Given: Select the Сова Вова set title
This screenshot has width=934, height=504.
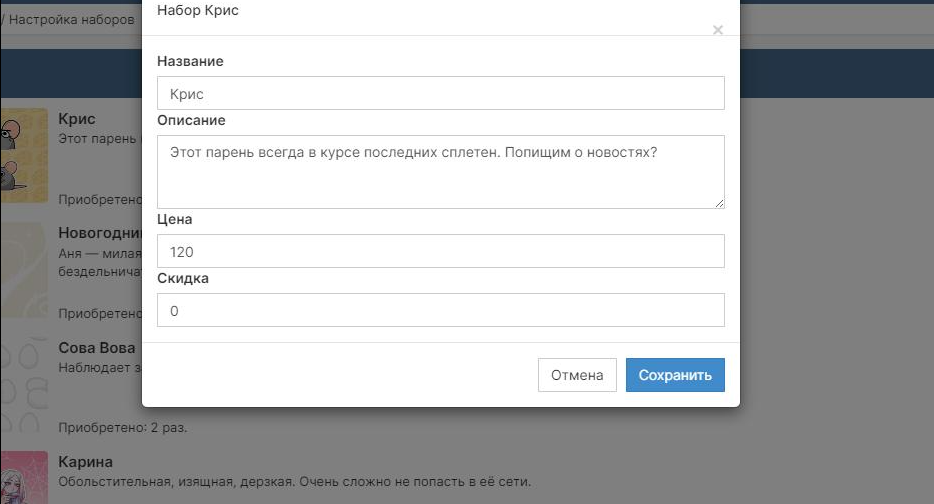Looking at the screenshot, I should [x=97, y=348].
